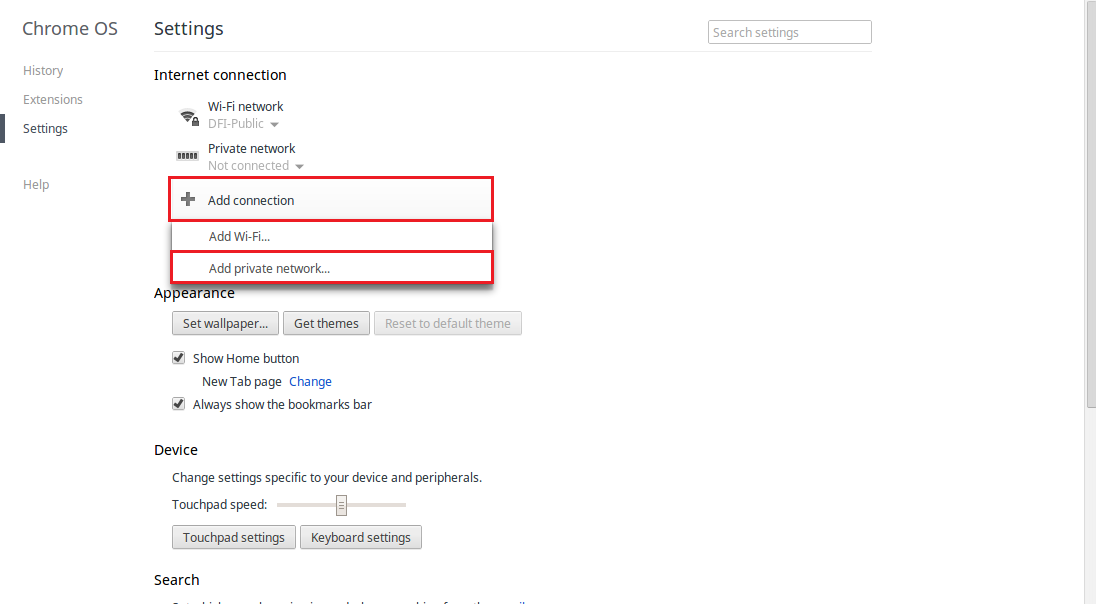
Task: Open the Get themes page
Action: pos(326,323)
